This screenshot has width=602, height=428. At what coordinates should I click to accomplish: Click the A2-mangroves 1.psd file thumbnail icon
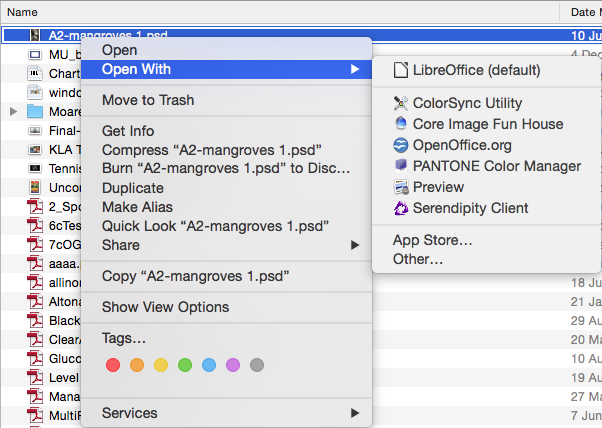point(35,35)
